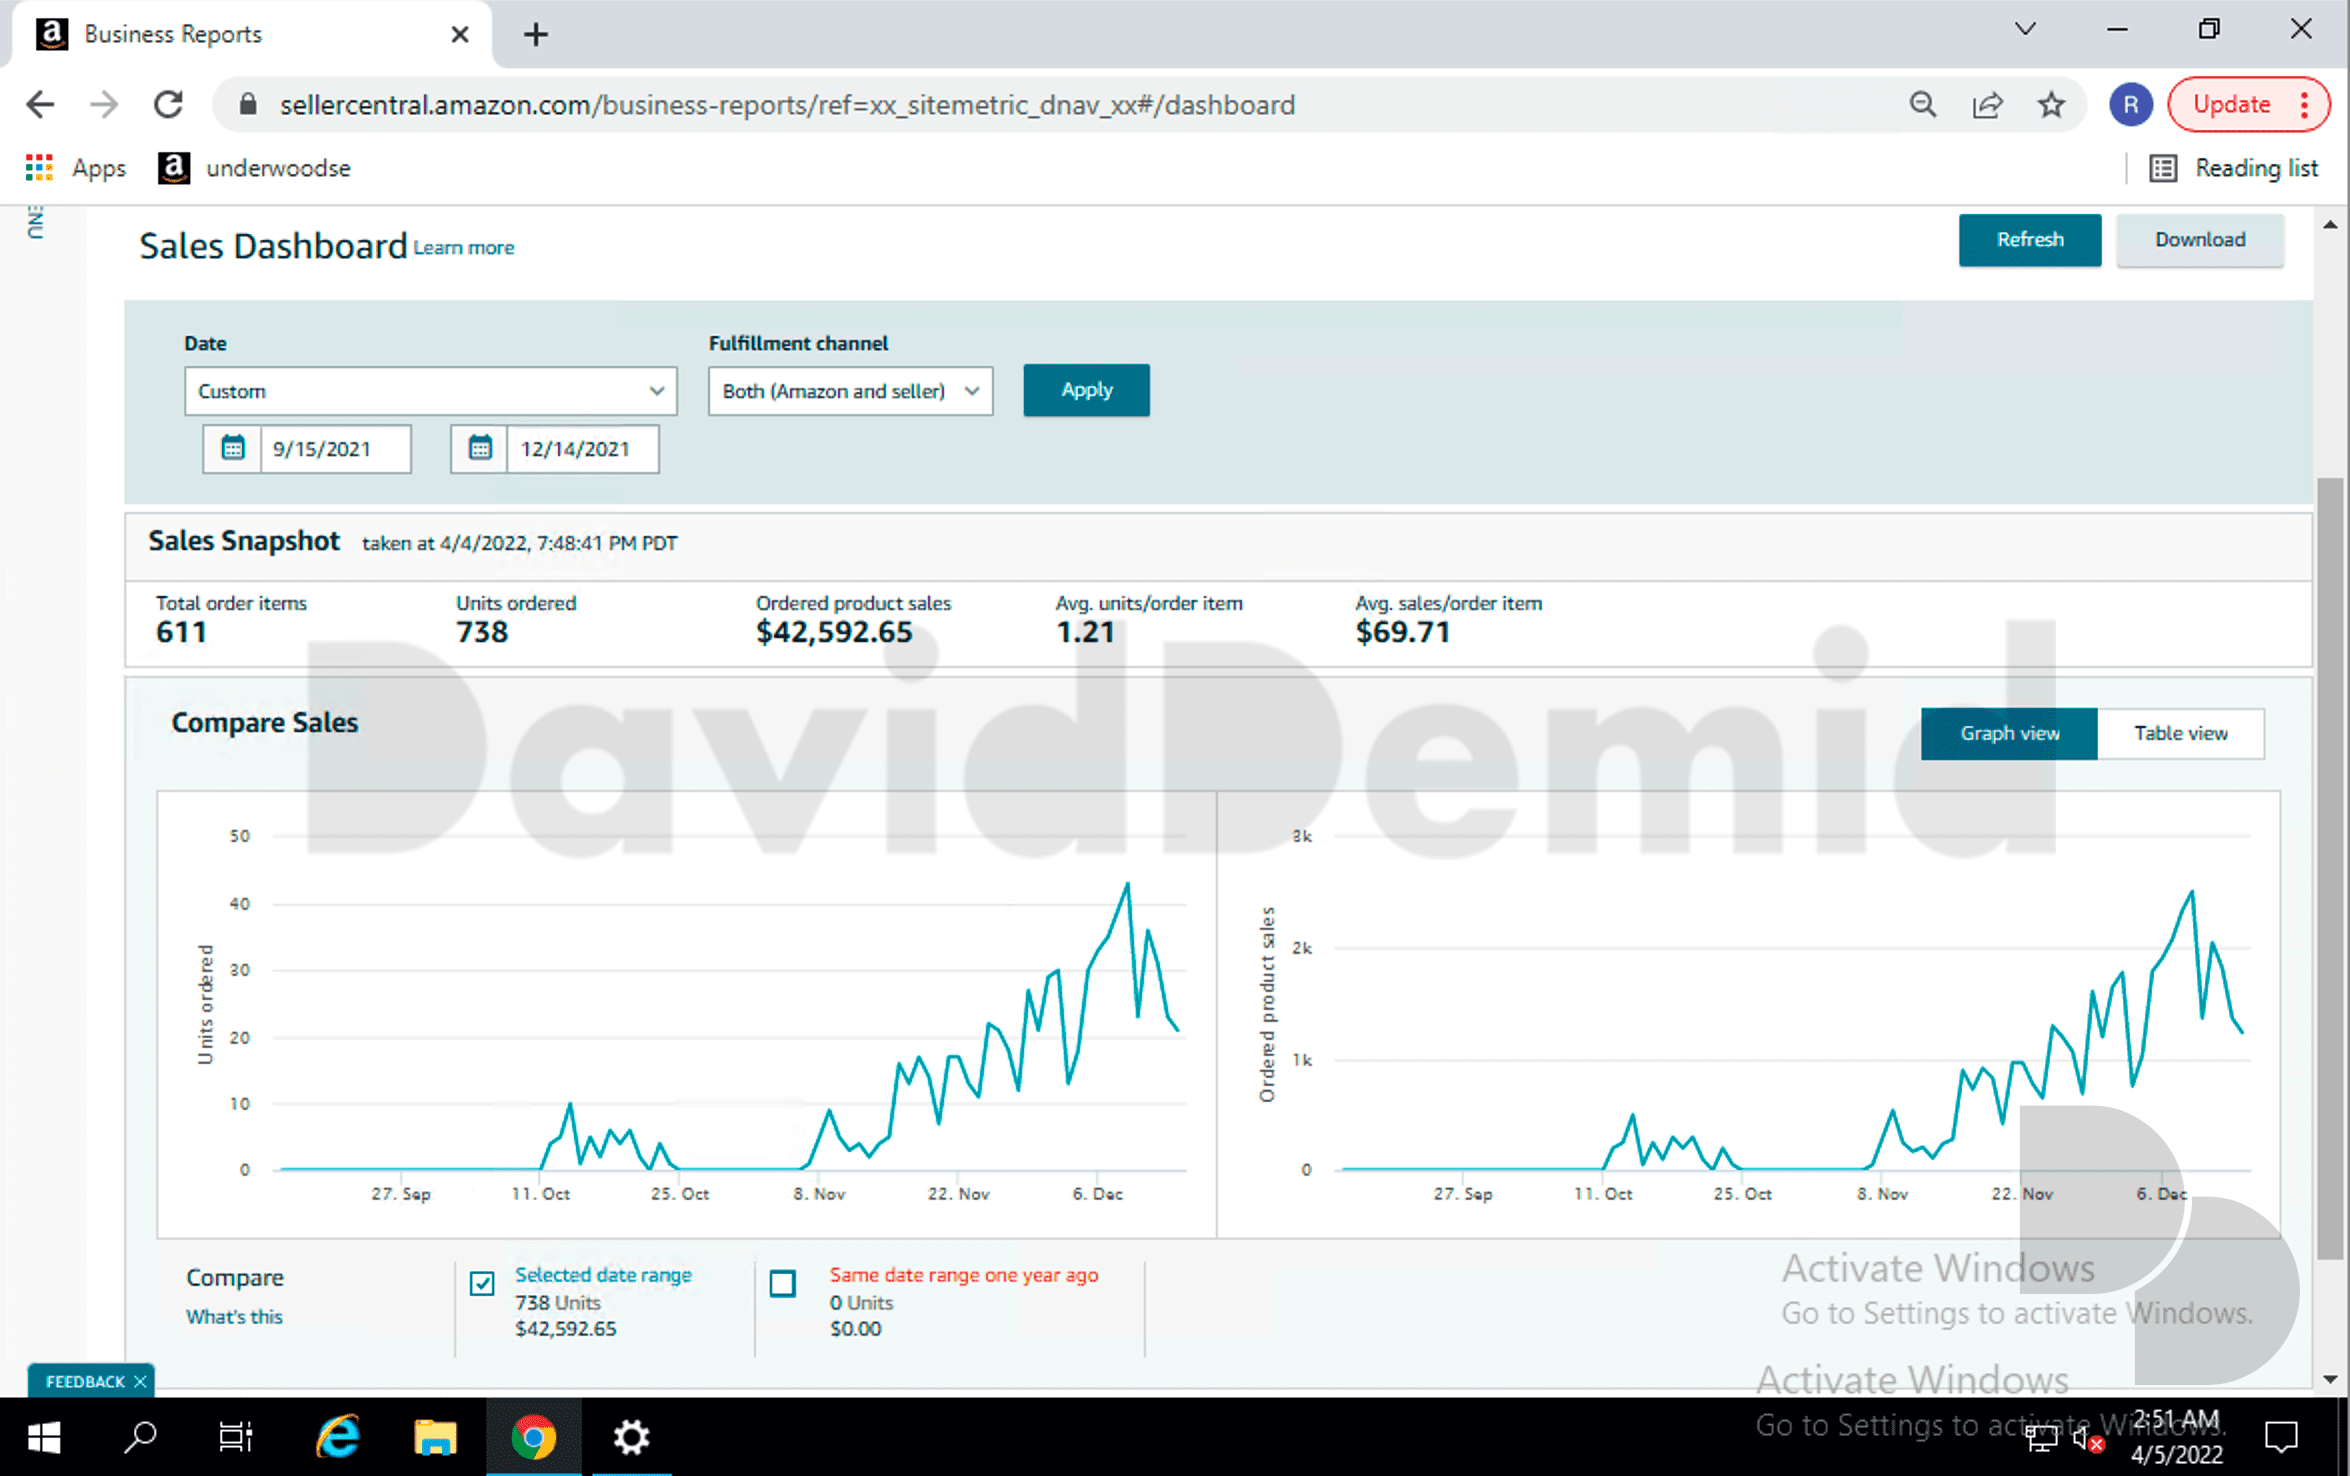The height and width of the screenshot is (1476, 2350).
Task: Open the Reading list
Action: pos(2233,168)
